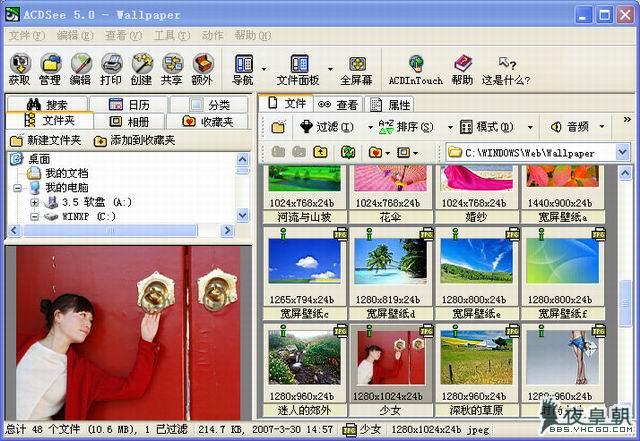Click the favorites heart icon in path bar
The width and height of the screenshot is (640, 441).
(x=375, y=152)
